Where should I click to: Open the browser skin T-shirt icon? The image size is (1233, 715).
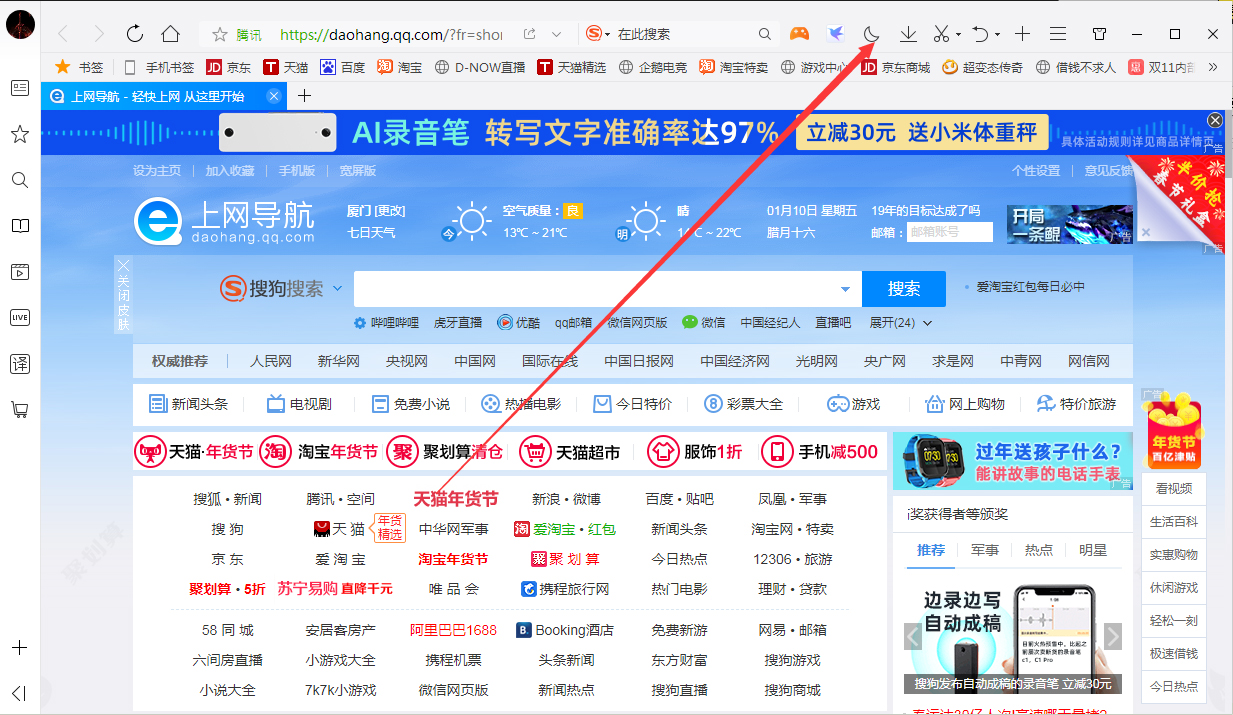coord(1099,33)
